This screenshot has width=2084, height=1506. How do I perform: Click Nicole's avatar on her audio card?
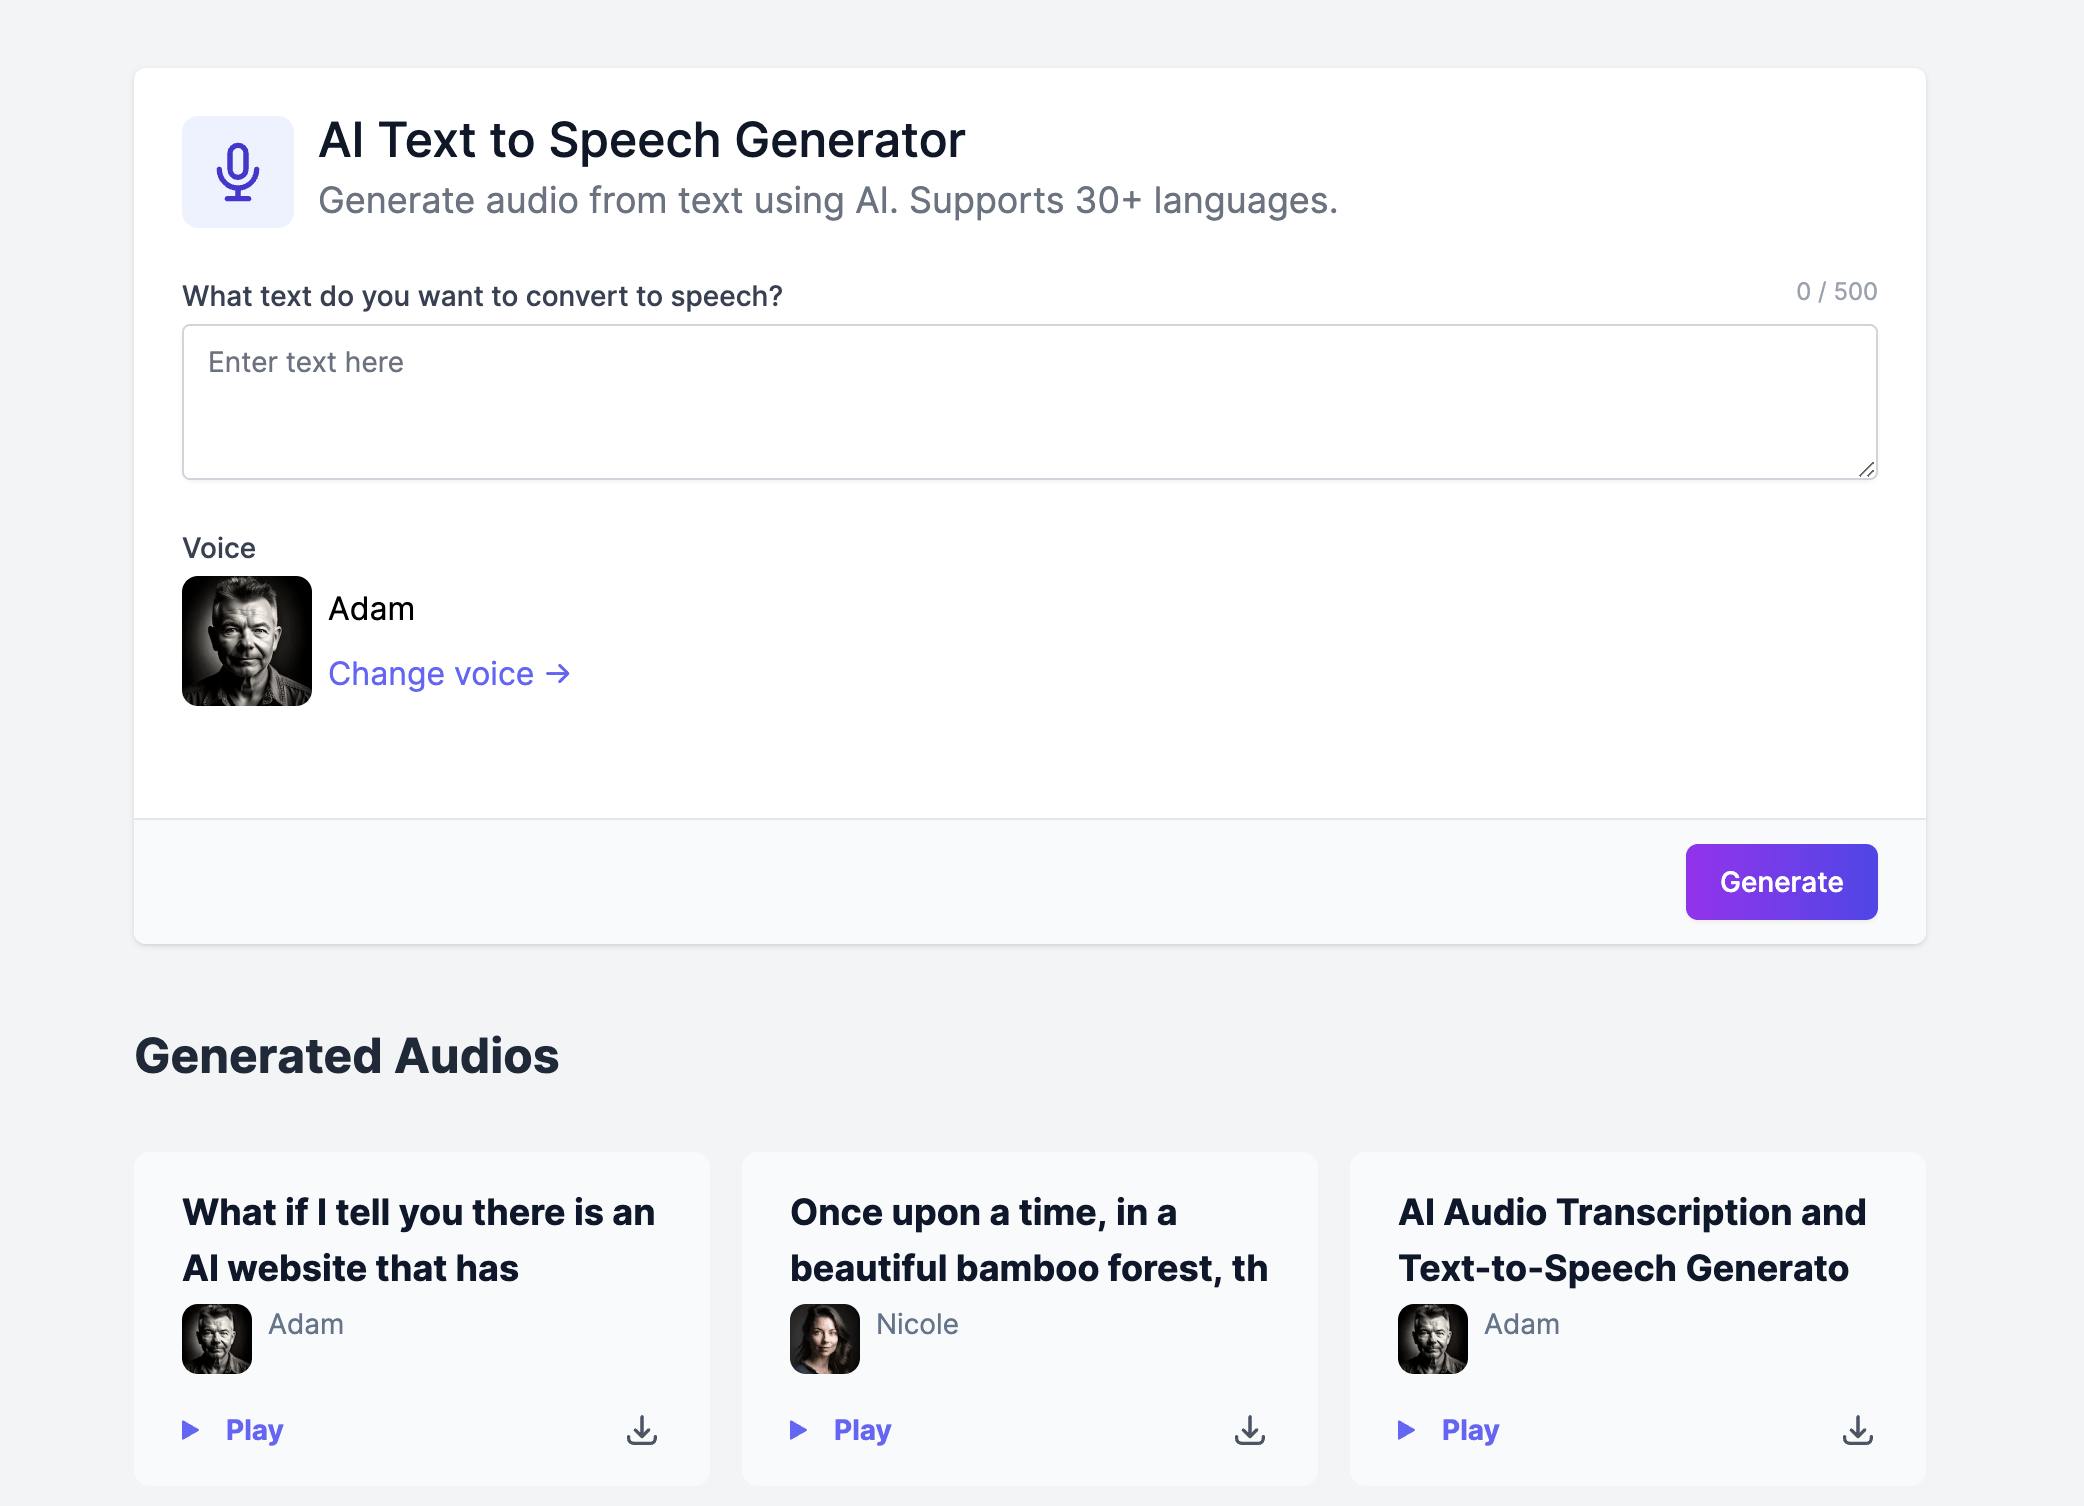click(825, 1337)
